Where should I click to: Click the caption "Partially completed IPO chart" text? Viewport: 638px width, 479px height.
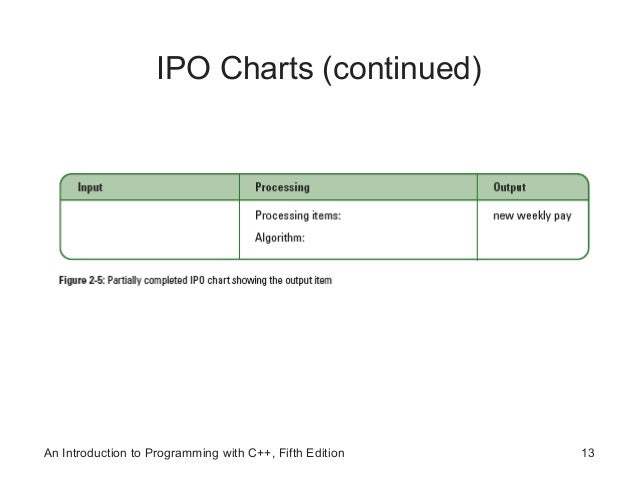coord(168,280)
